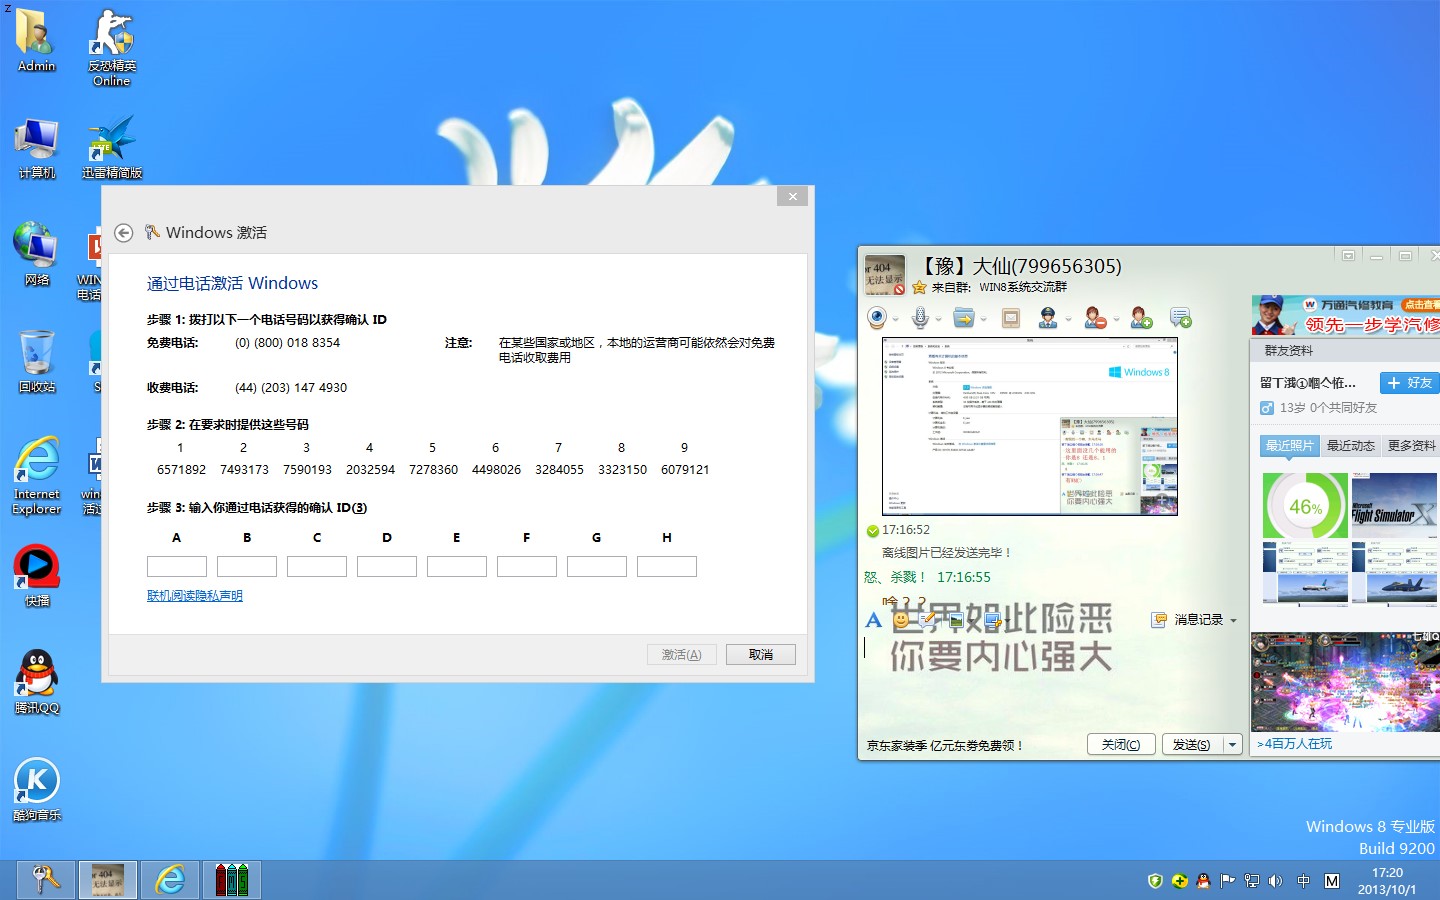Click the Send (S) button in QQ chat

point(1191,744)
